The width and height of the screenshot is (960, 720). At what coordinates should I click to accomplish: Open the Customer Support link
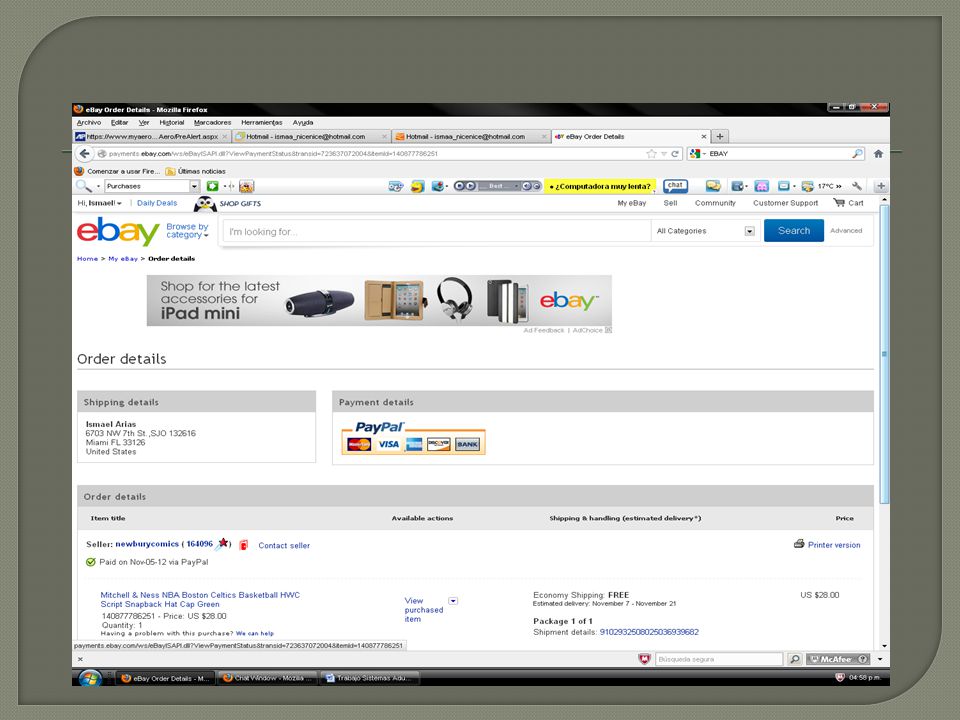pyautogui.click(x=786, y=203)
